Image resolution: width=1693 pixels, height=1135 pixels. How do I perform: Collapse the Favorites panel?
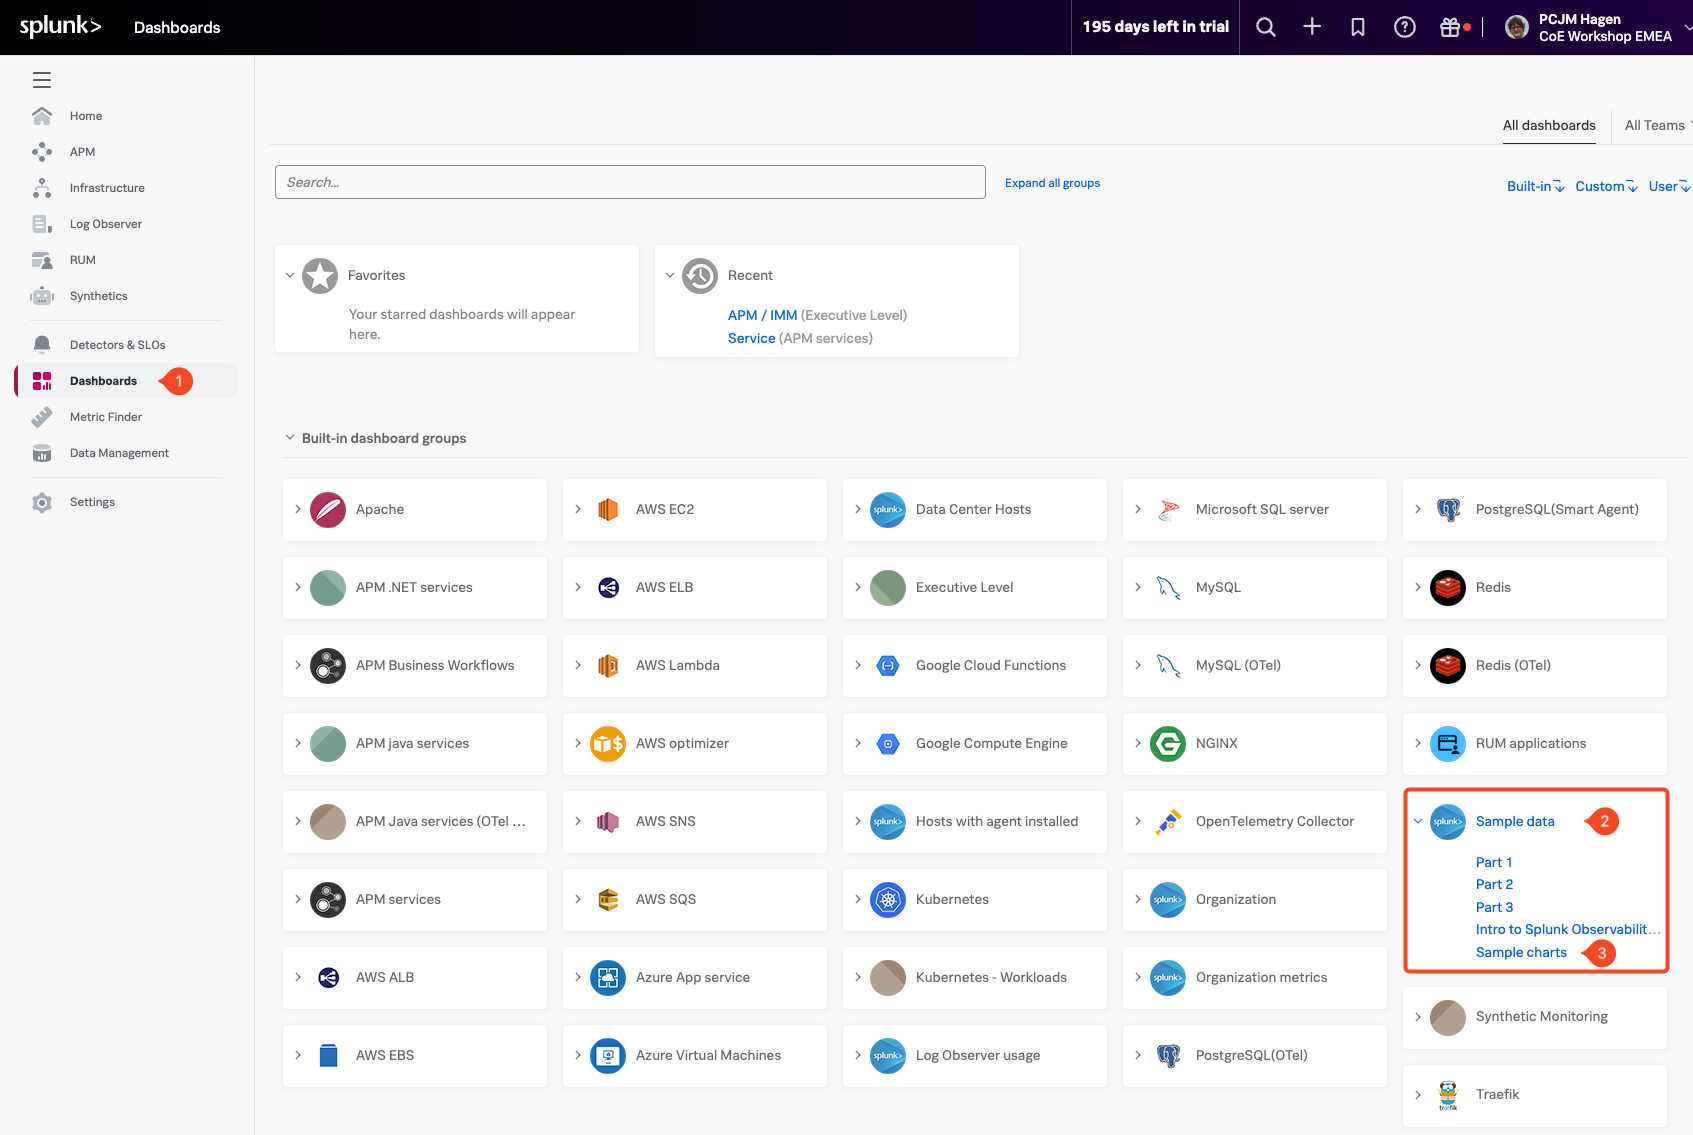tap(290, 275)
